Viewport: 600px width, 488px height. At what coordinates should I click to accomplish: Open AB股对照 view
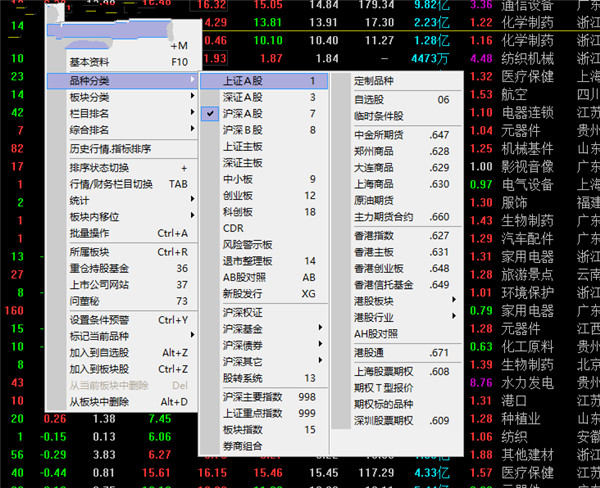264,277
